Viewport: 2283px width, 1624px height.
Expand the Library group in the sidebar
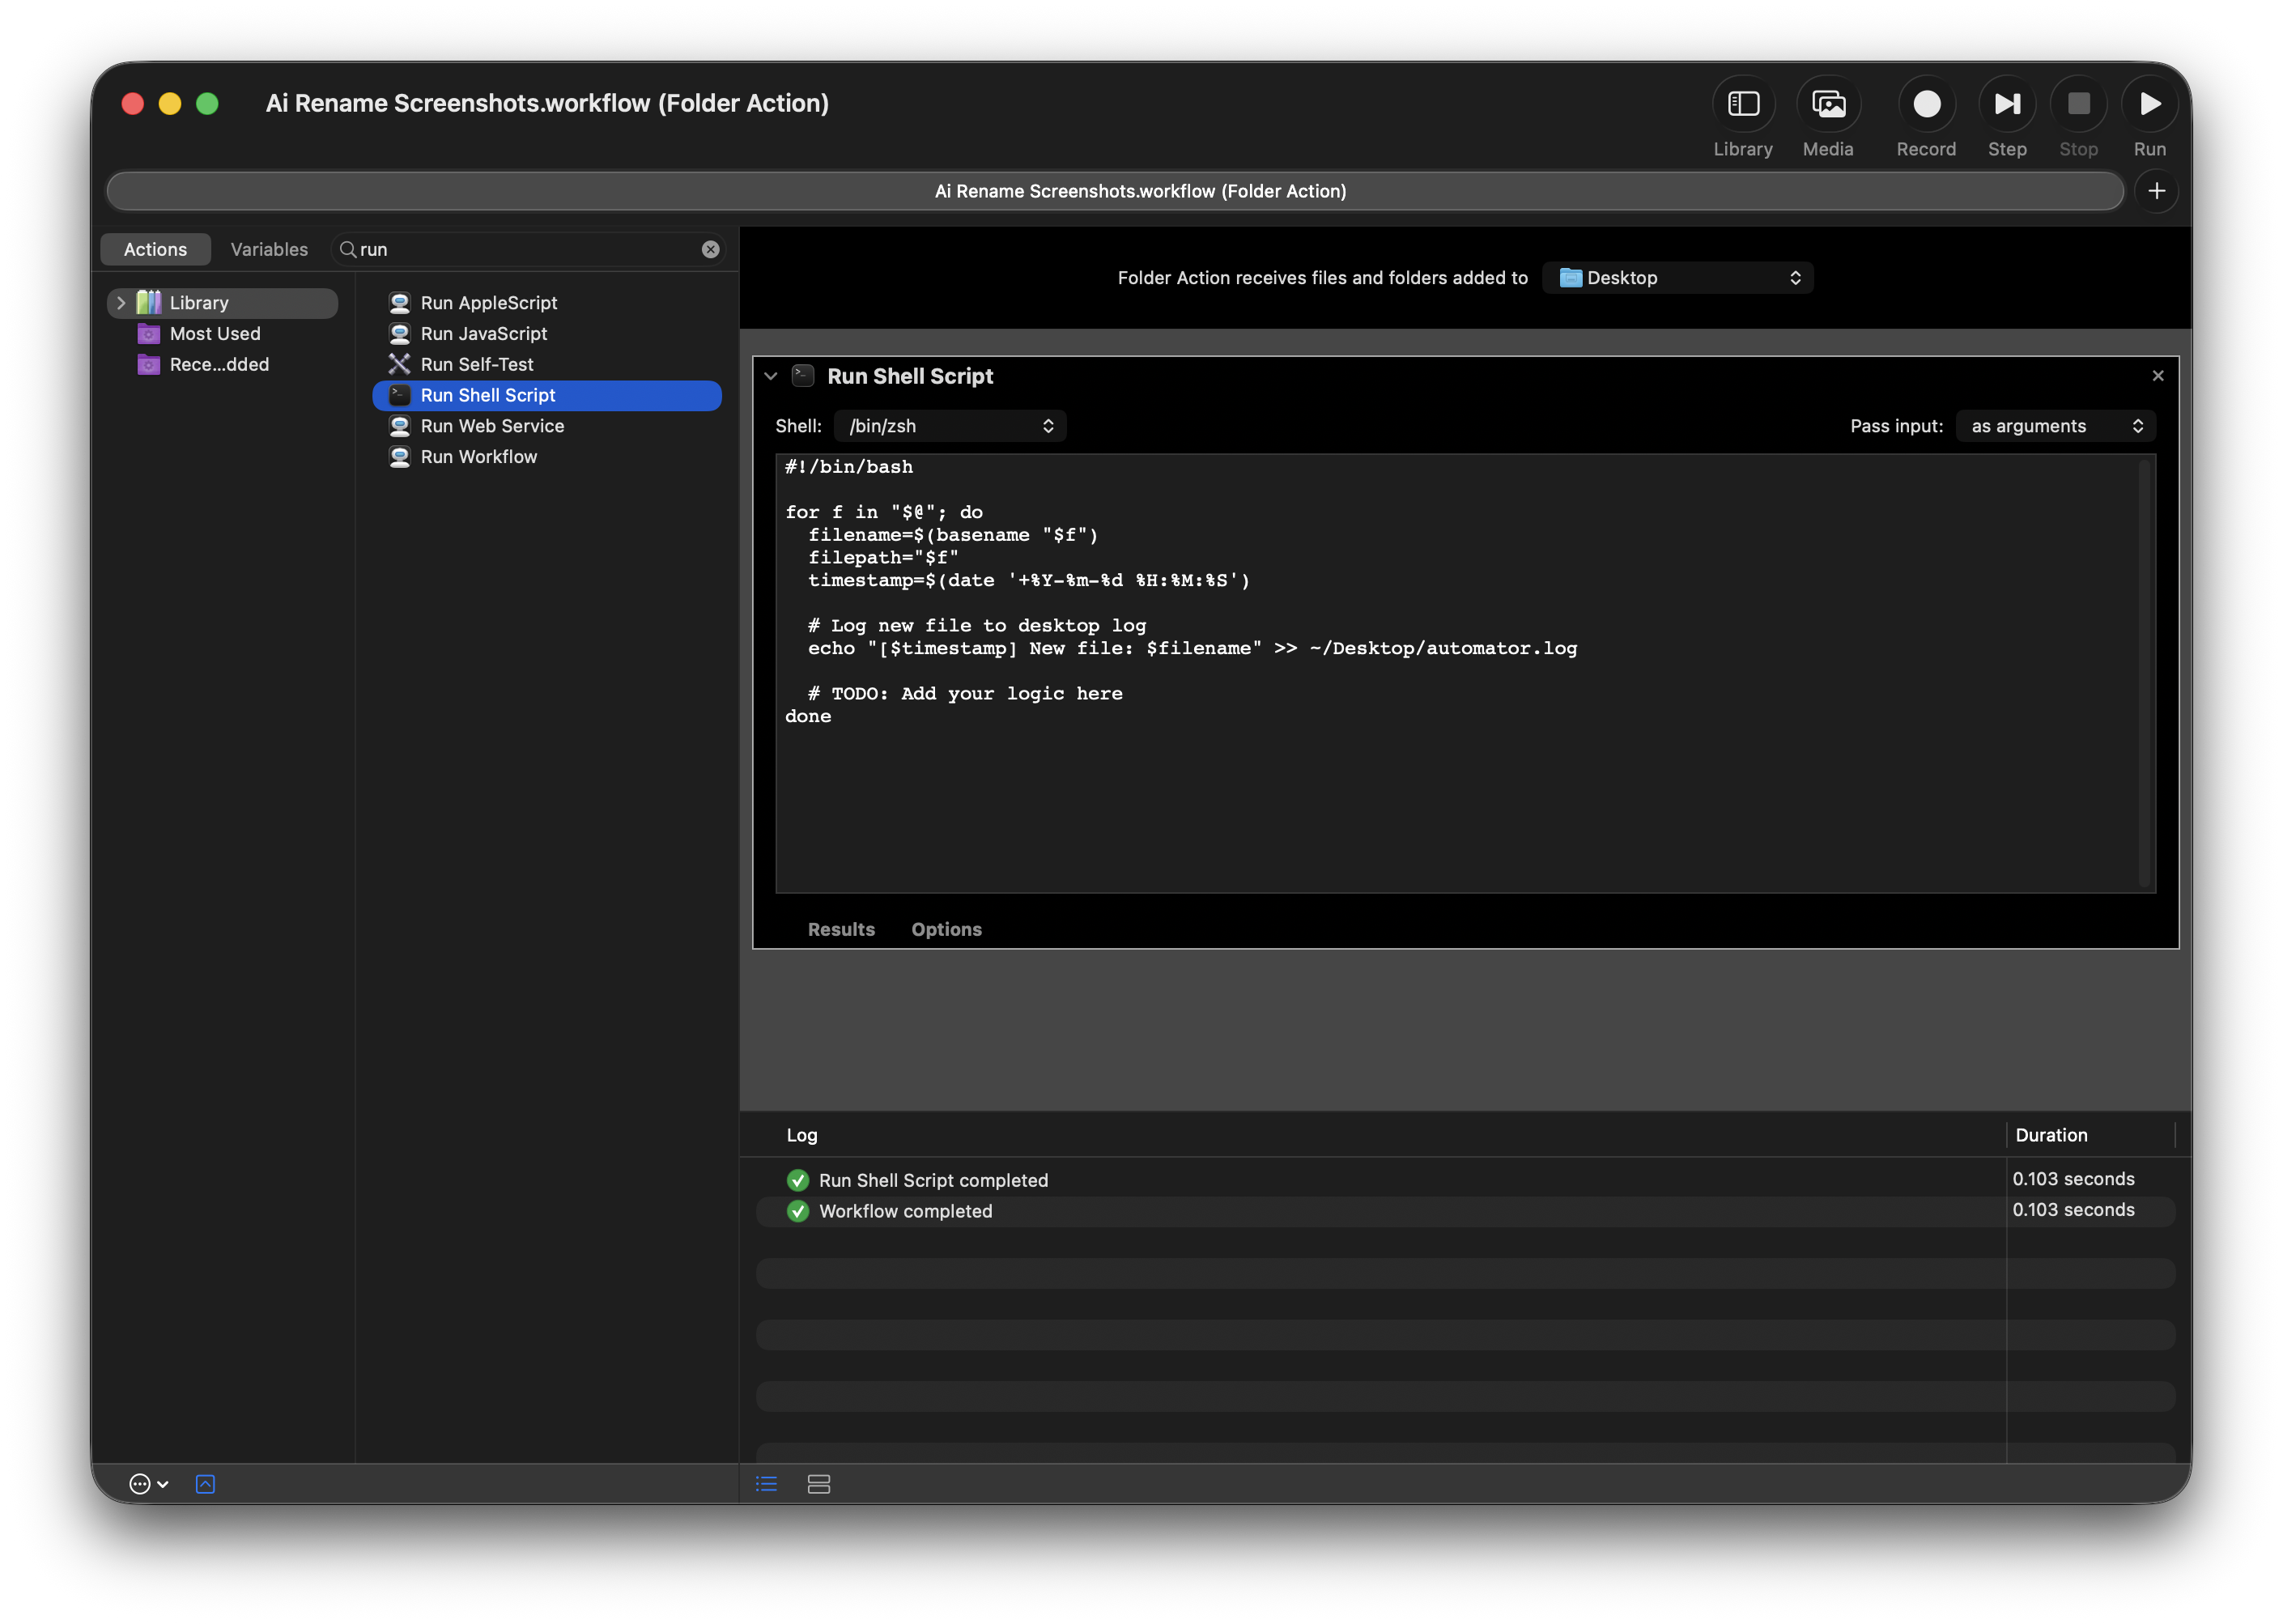point(120,302)
